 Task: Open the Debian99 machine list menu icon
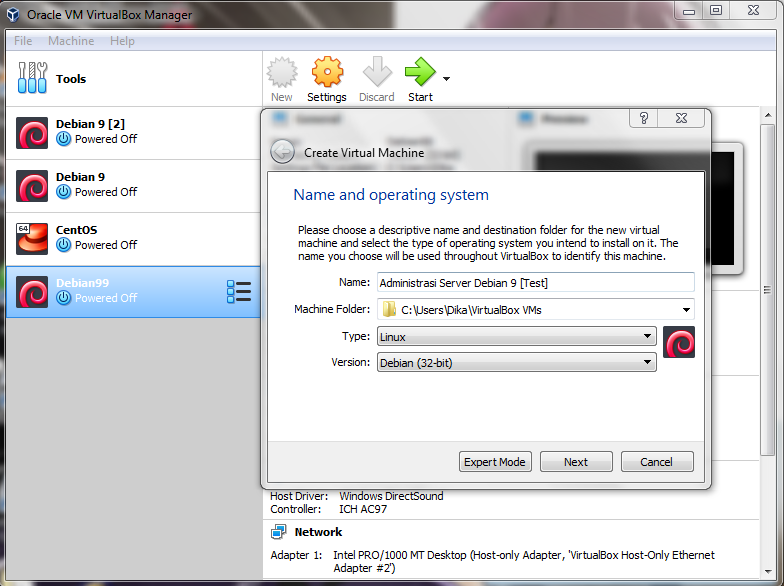coord(239,292)
